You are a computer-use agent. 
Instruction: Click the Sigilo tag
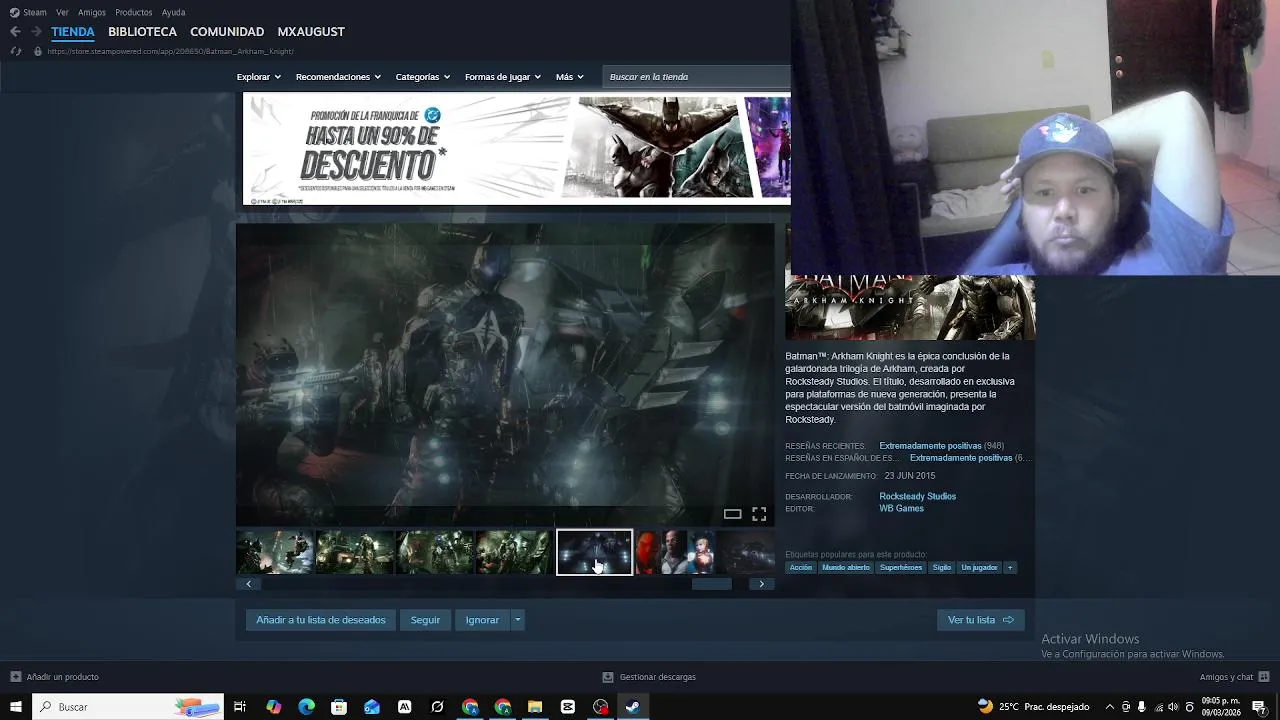(942, 567)
